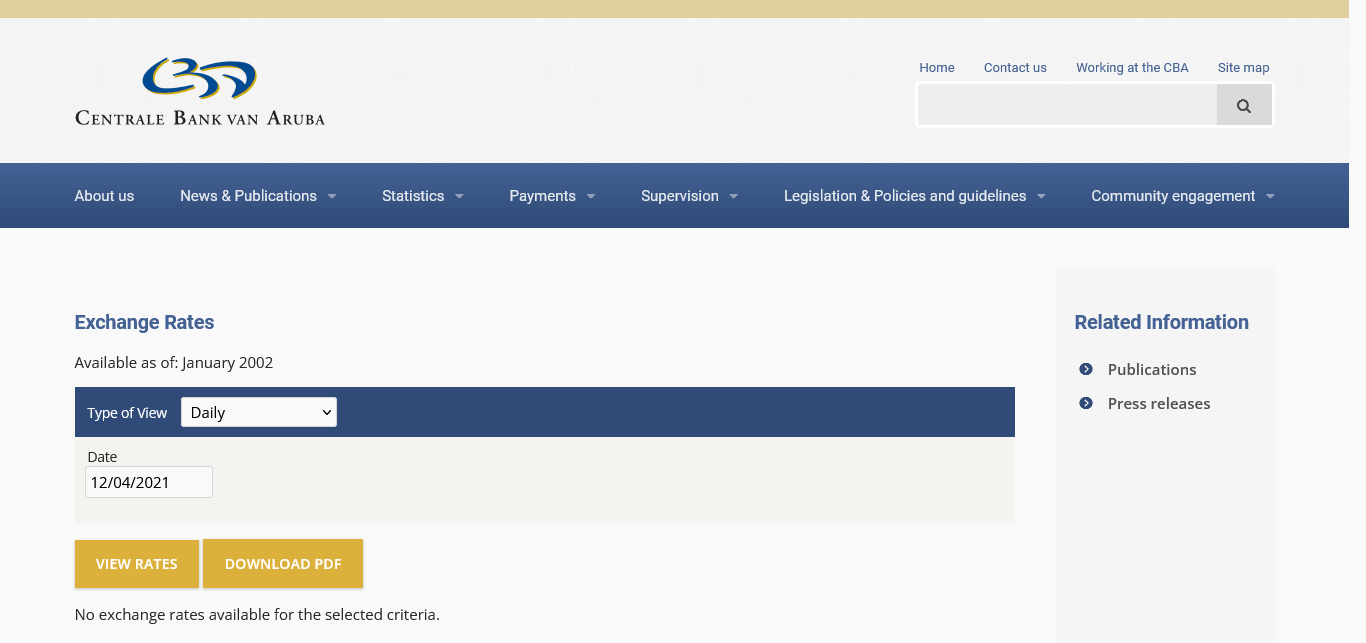Visit the Working at the CBA link
The image size is (1366, 643).
pyautogui.click(x=1132, y=68)
